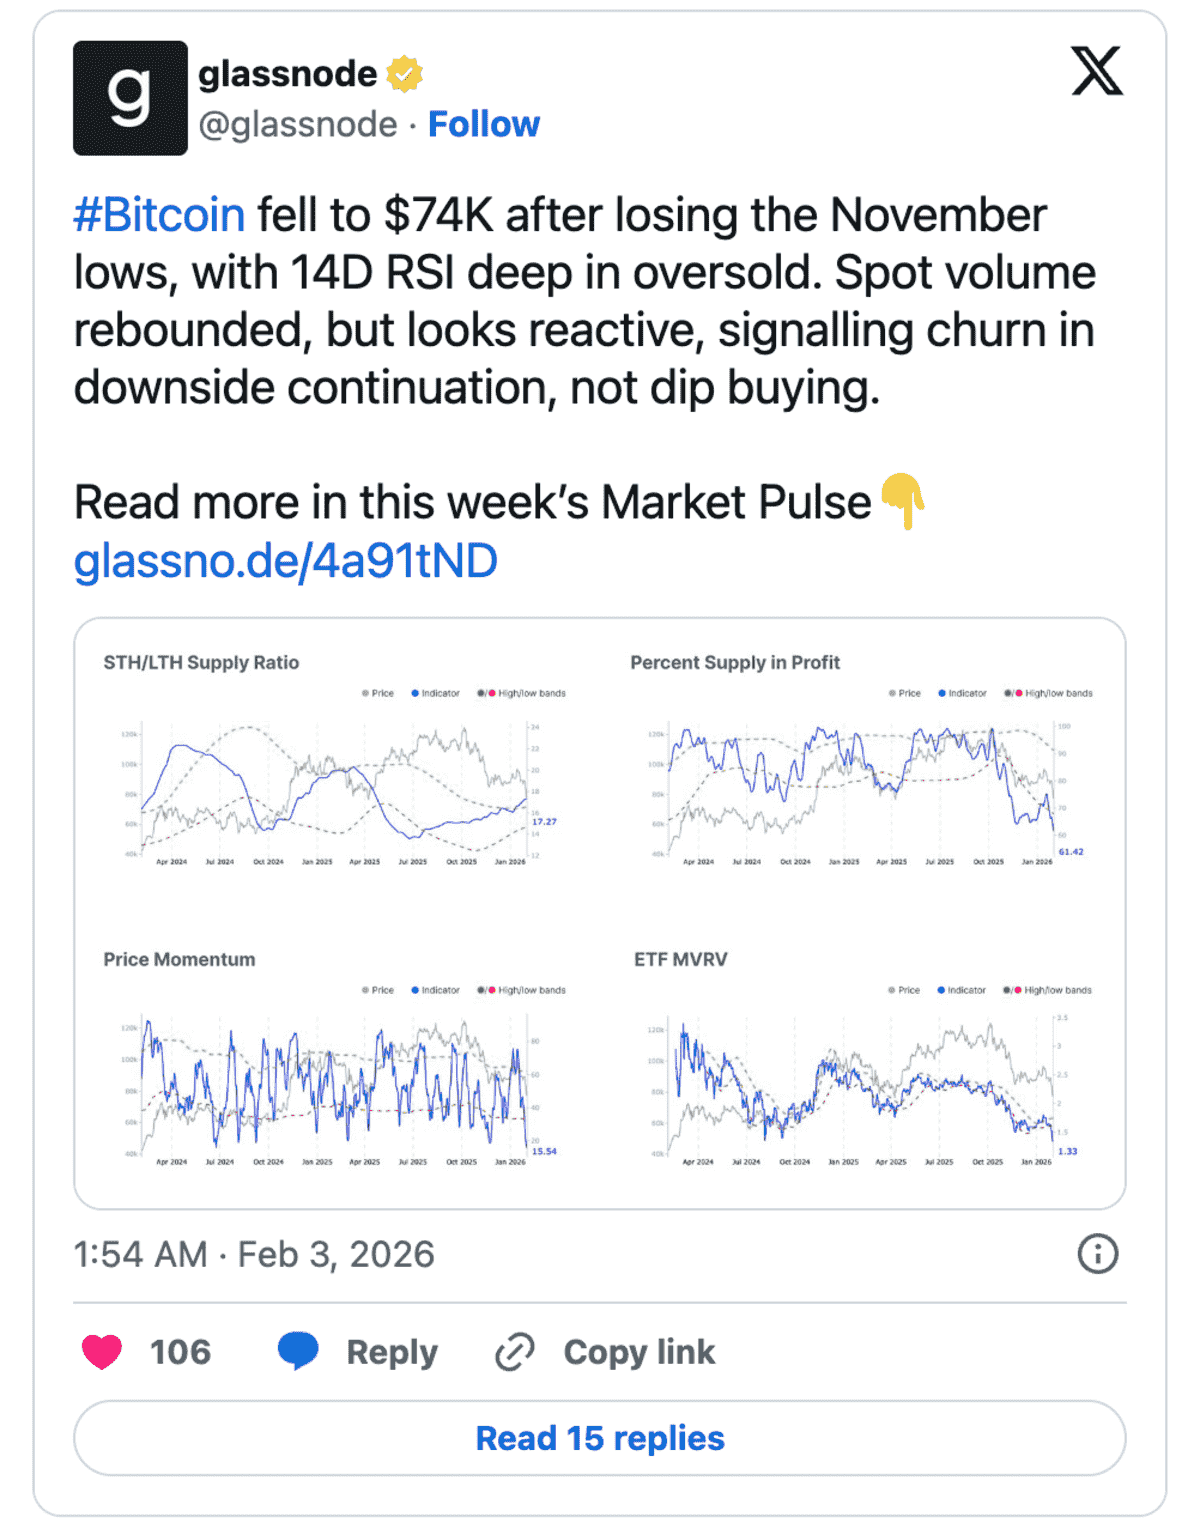Image resolution: width=1200 pixels, height=1529 pixels.
Task: Click the blue reply speech bubble icon
Action: click(297, 1351)
